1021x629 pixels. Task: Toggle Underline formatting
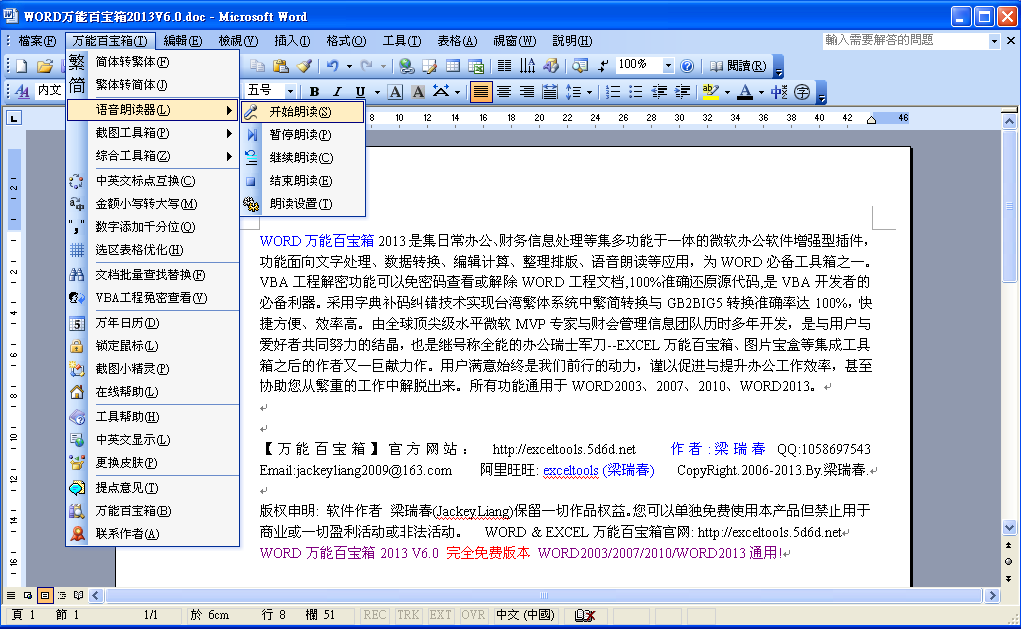[x=360, y=92]
